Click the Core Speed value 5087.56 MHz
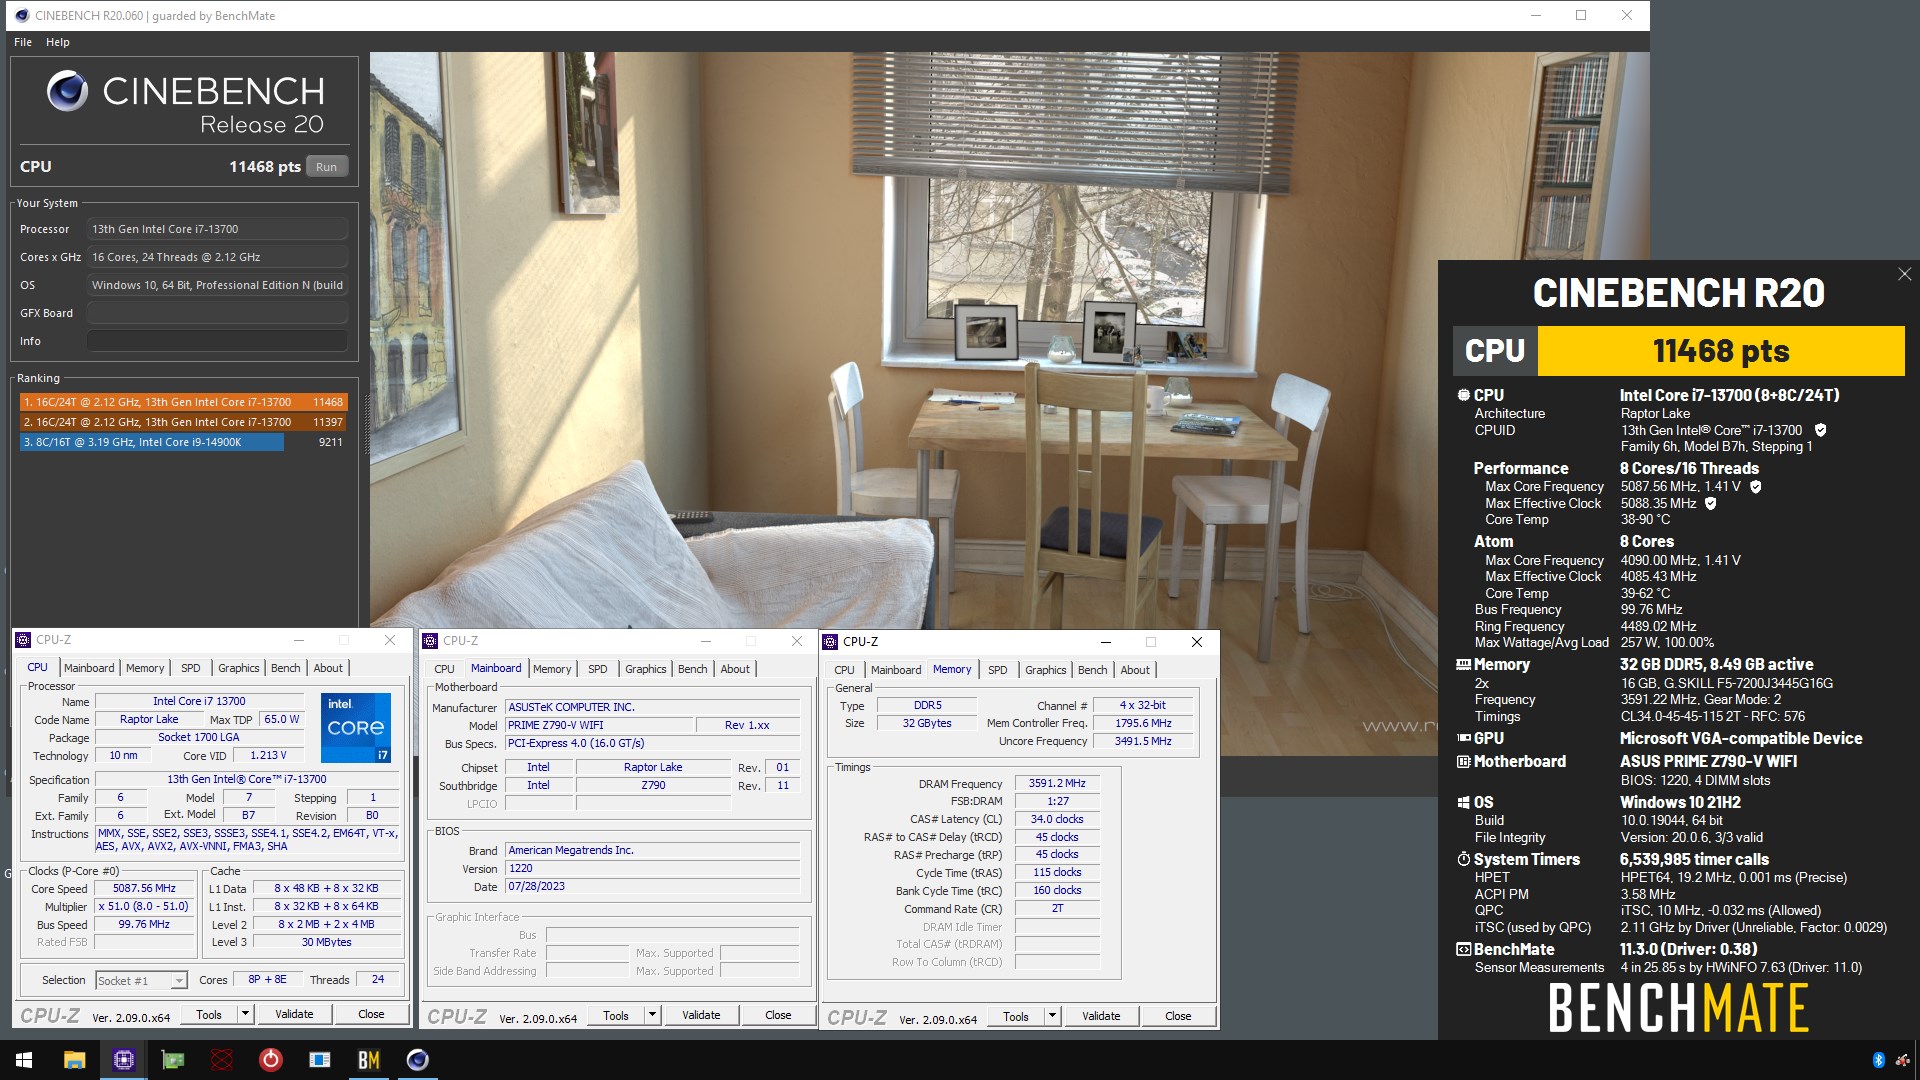 (144, 888)
